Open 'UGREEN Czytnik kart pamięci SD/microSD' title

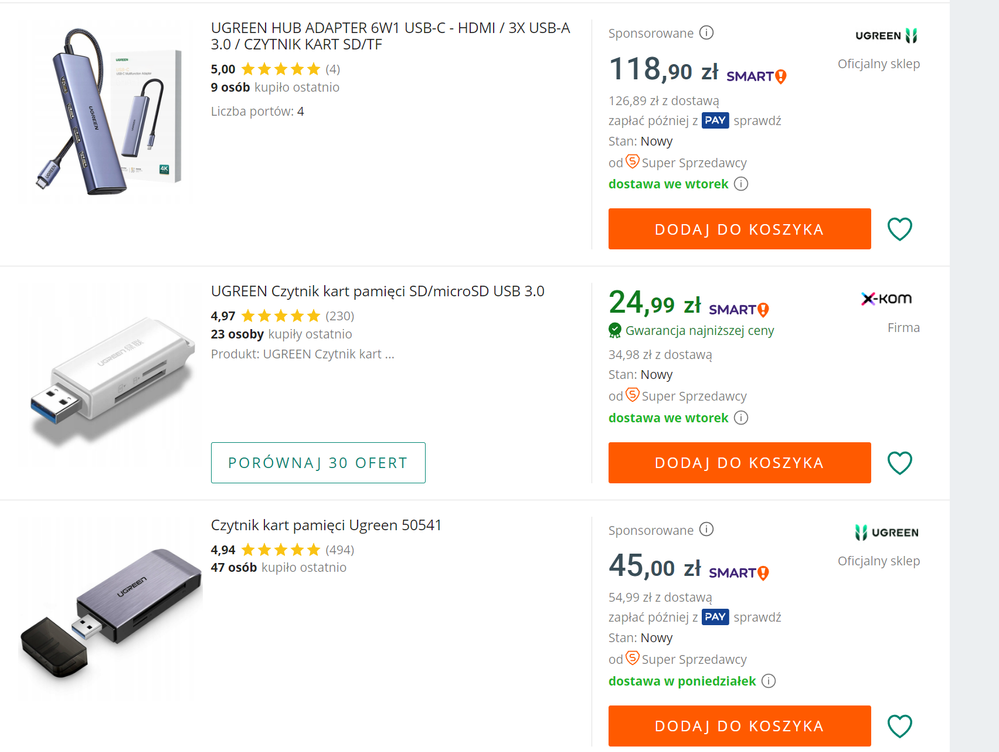click(x=378, y=292)
